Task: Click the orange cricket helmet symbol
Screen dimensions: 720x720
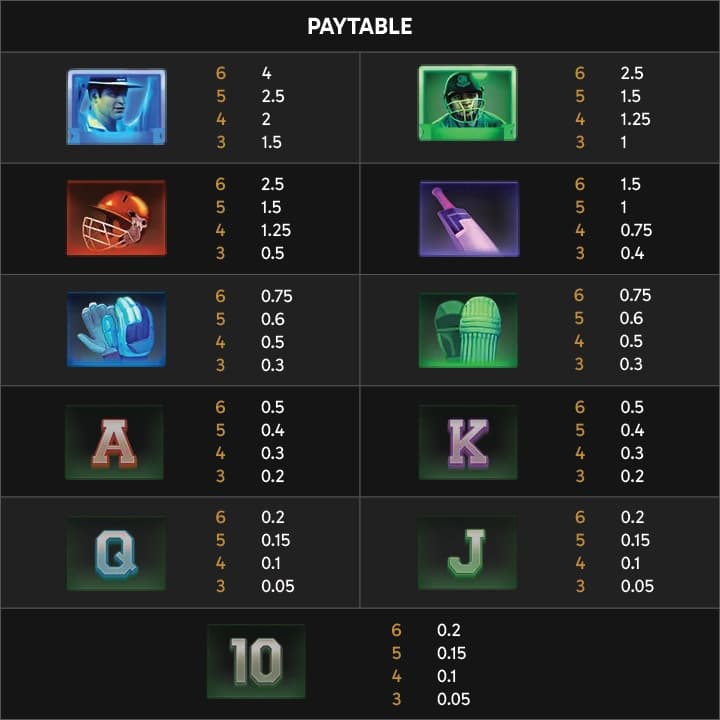Action: (116, 218)
